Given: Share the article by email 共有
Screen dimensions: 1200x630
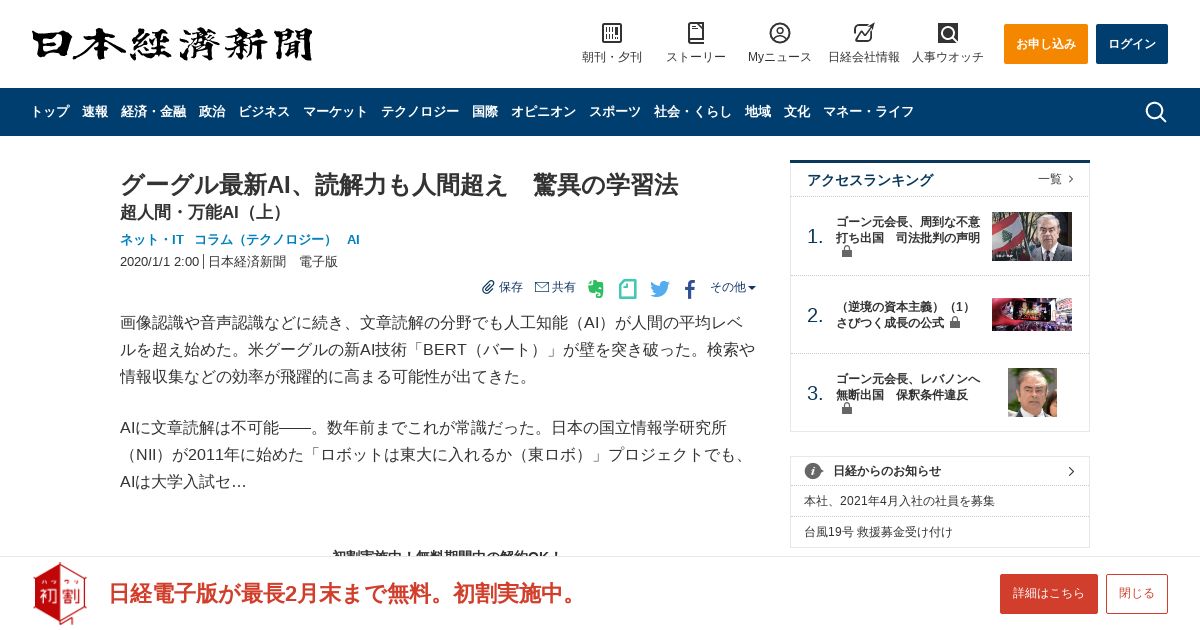Looking at the screenshot, I should tap(555, 287).
